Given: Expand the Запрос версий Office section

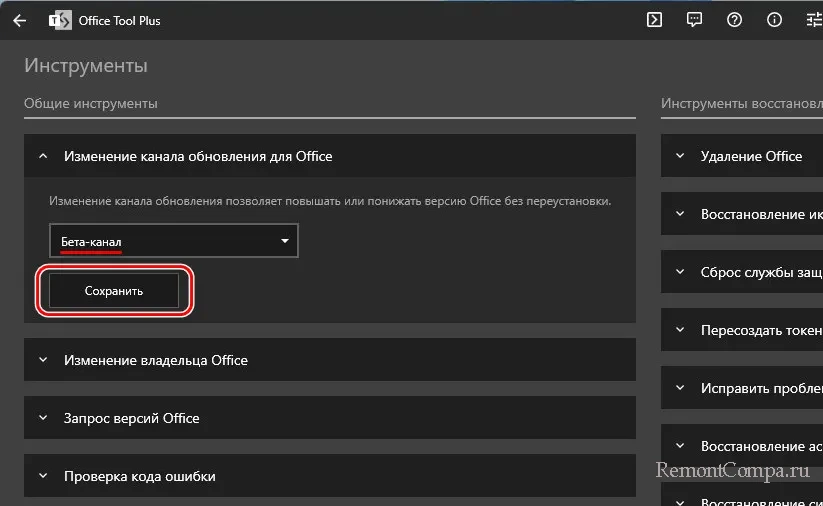Looking at the screenshot, I should pos(42,418).
